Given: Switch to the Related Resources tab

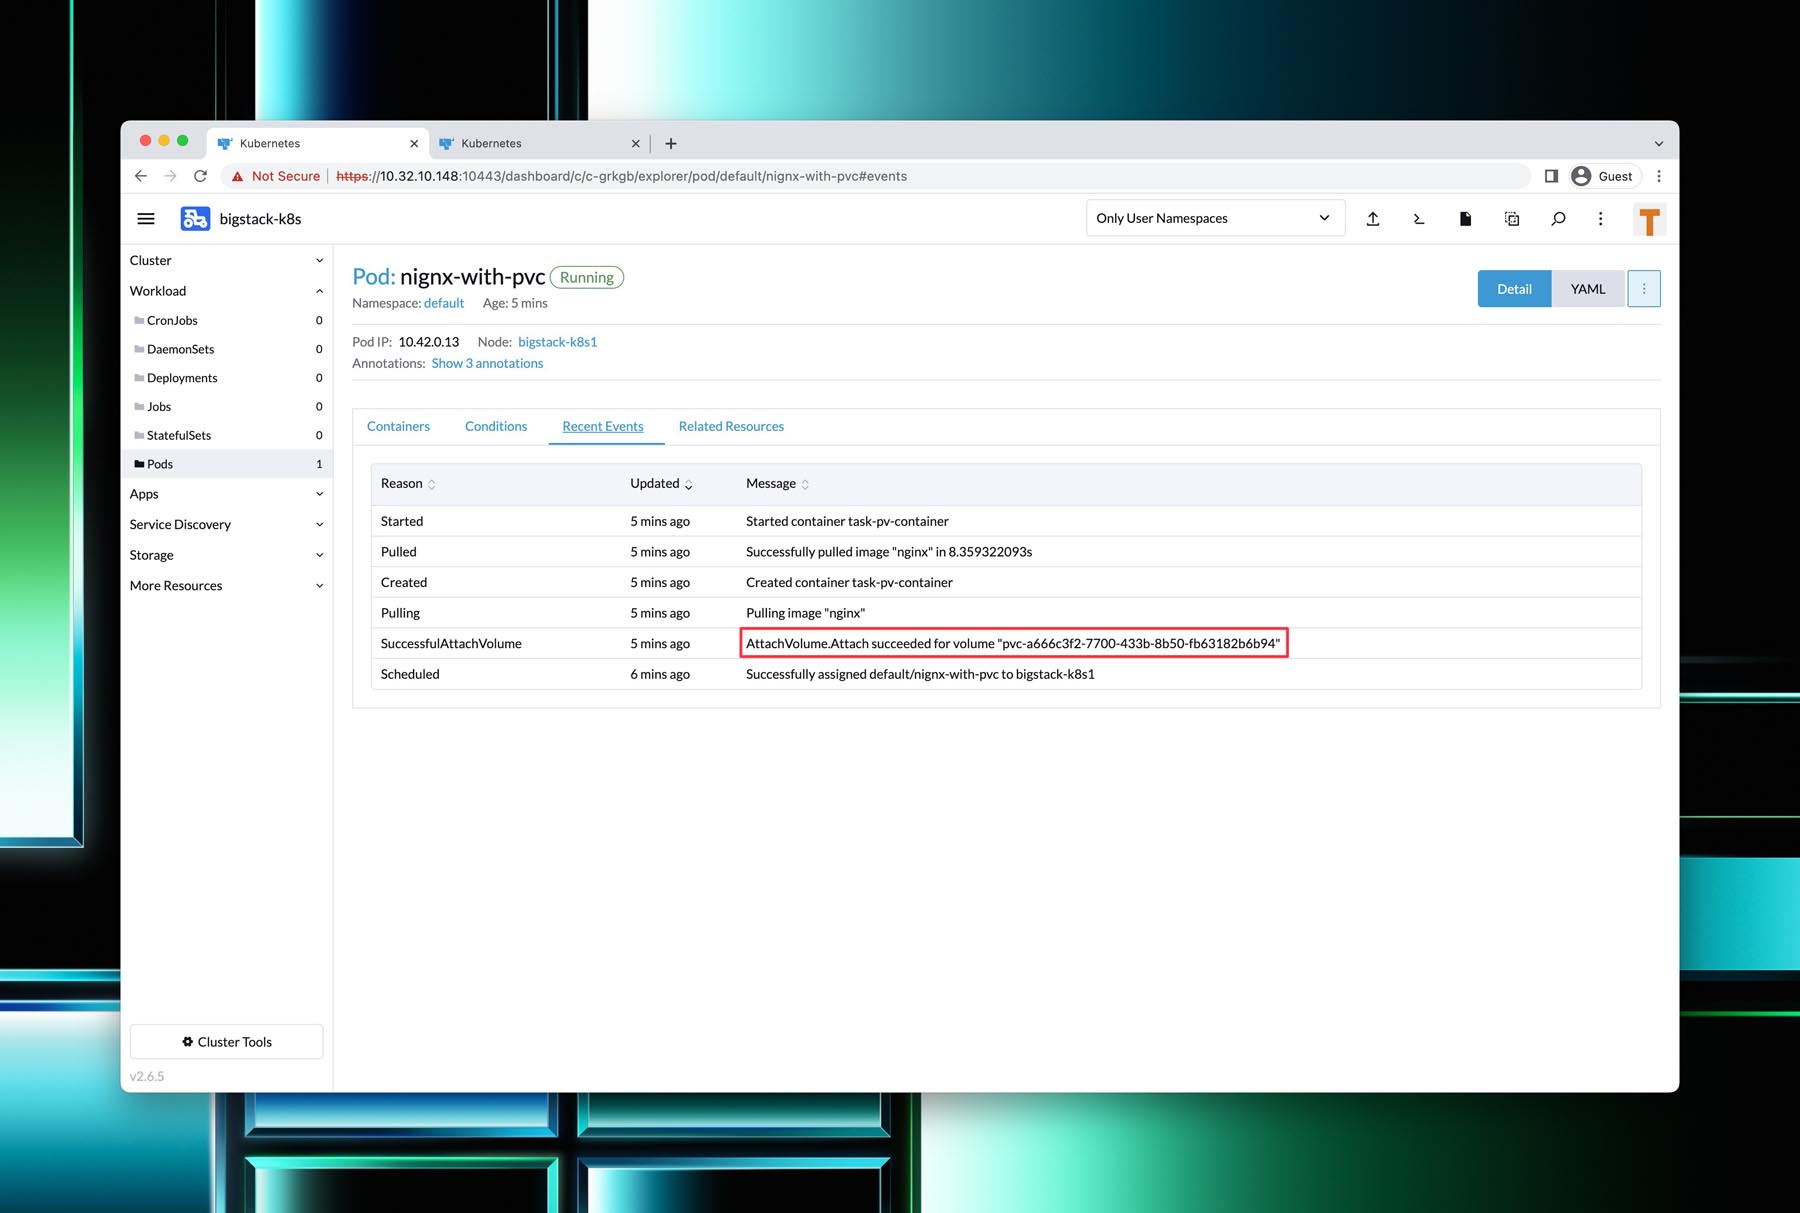Looking at the screenshot, I should click(731, 426).
